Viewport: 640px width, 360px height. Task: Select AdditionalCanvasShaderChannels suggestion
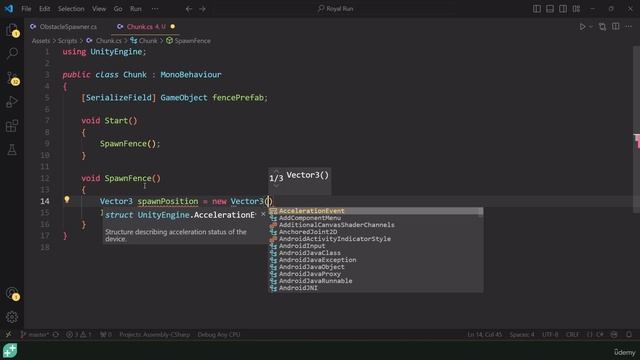376,224
